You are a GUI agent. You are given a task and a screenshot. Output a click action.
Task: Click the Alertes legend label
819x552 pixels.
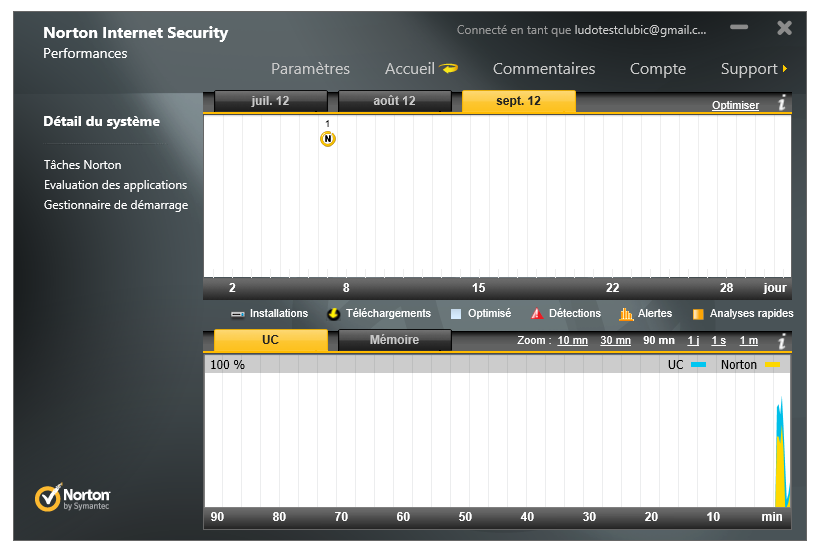pos(655,313)
